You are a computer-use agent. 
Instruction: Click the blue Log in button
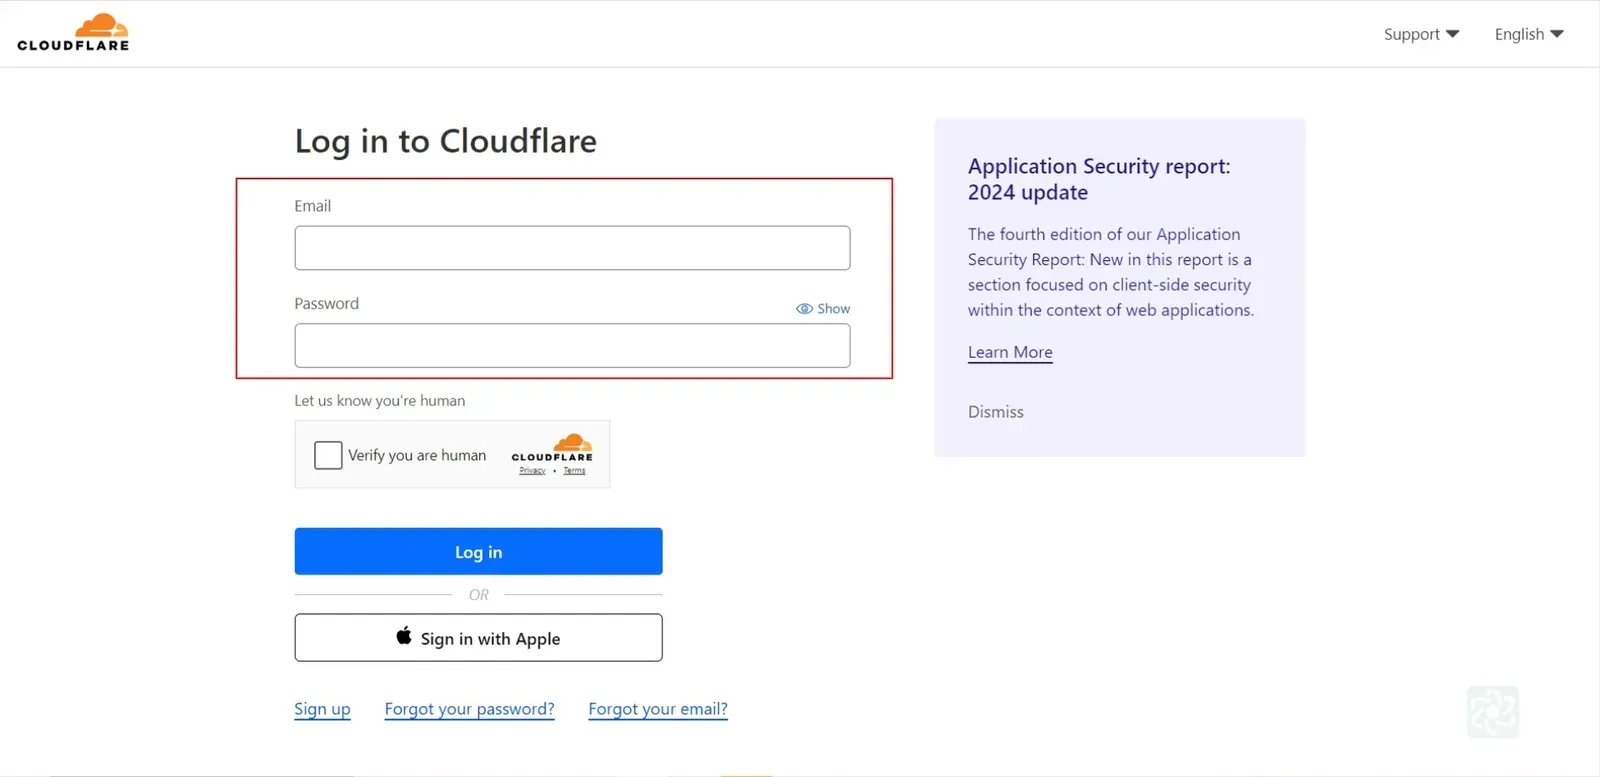point(478,551)
